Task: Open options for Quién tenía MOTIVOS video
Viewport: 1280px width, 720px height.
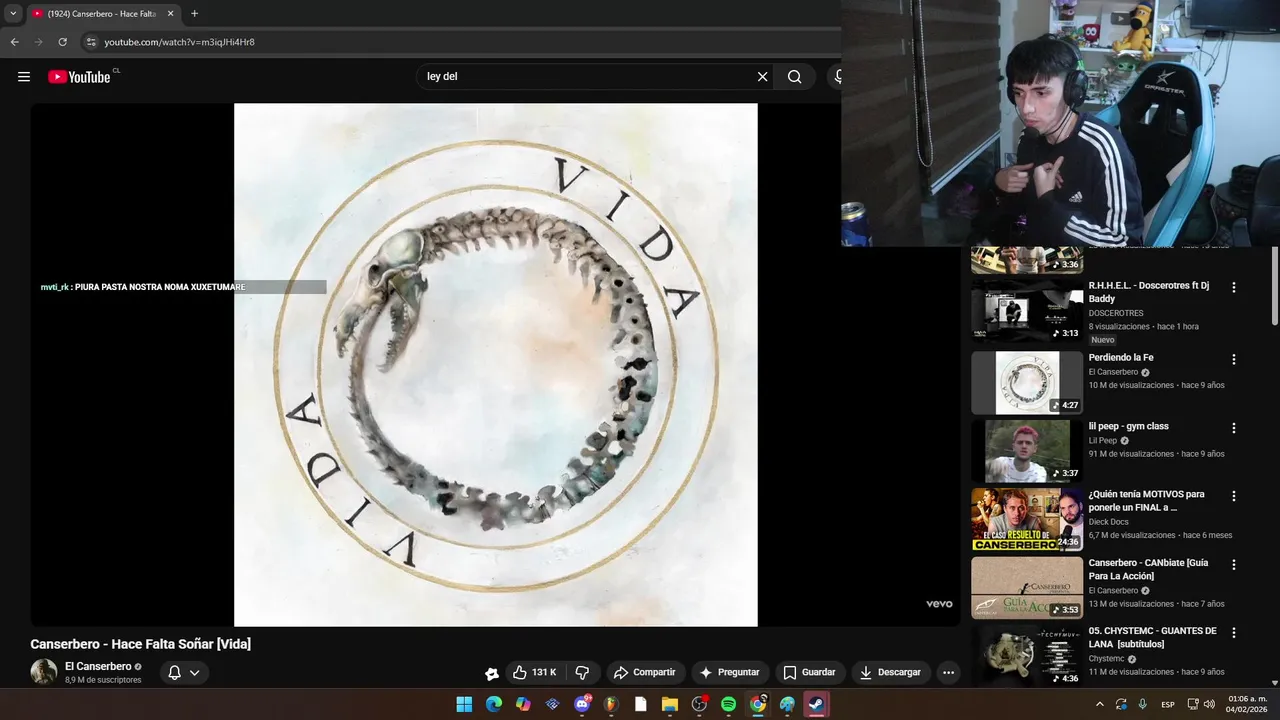Action: tap(1233, 496)
